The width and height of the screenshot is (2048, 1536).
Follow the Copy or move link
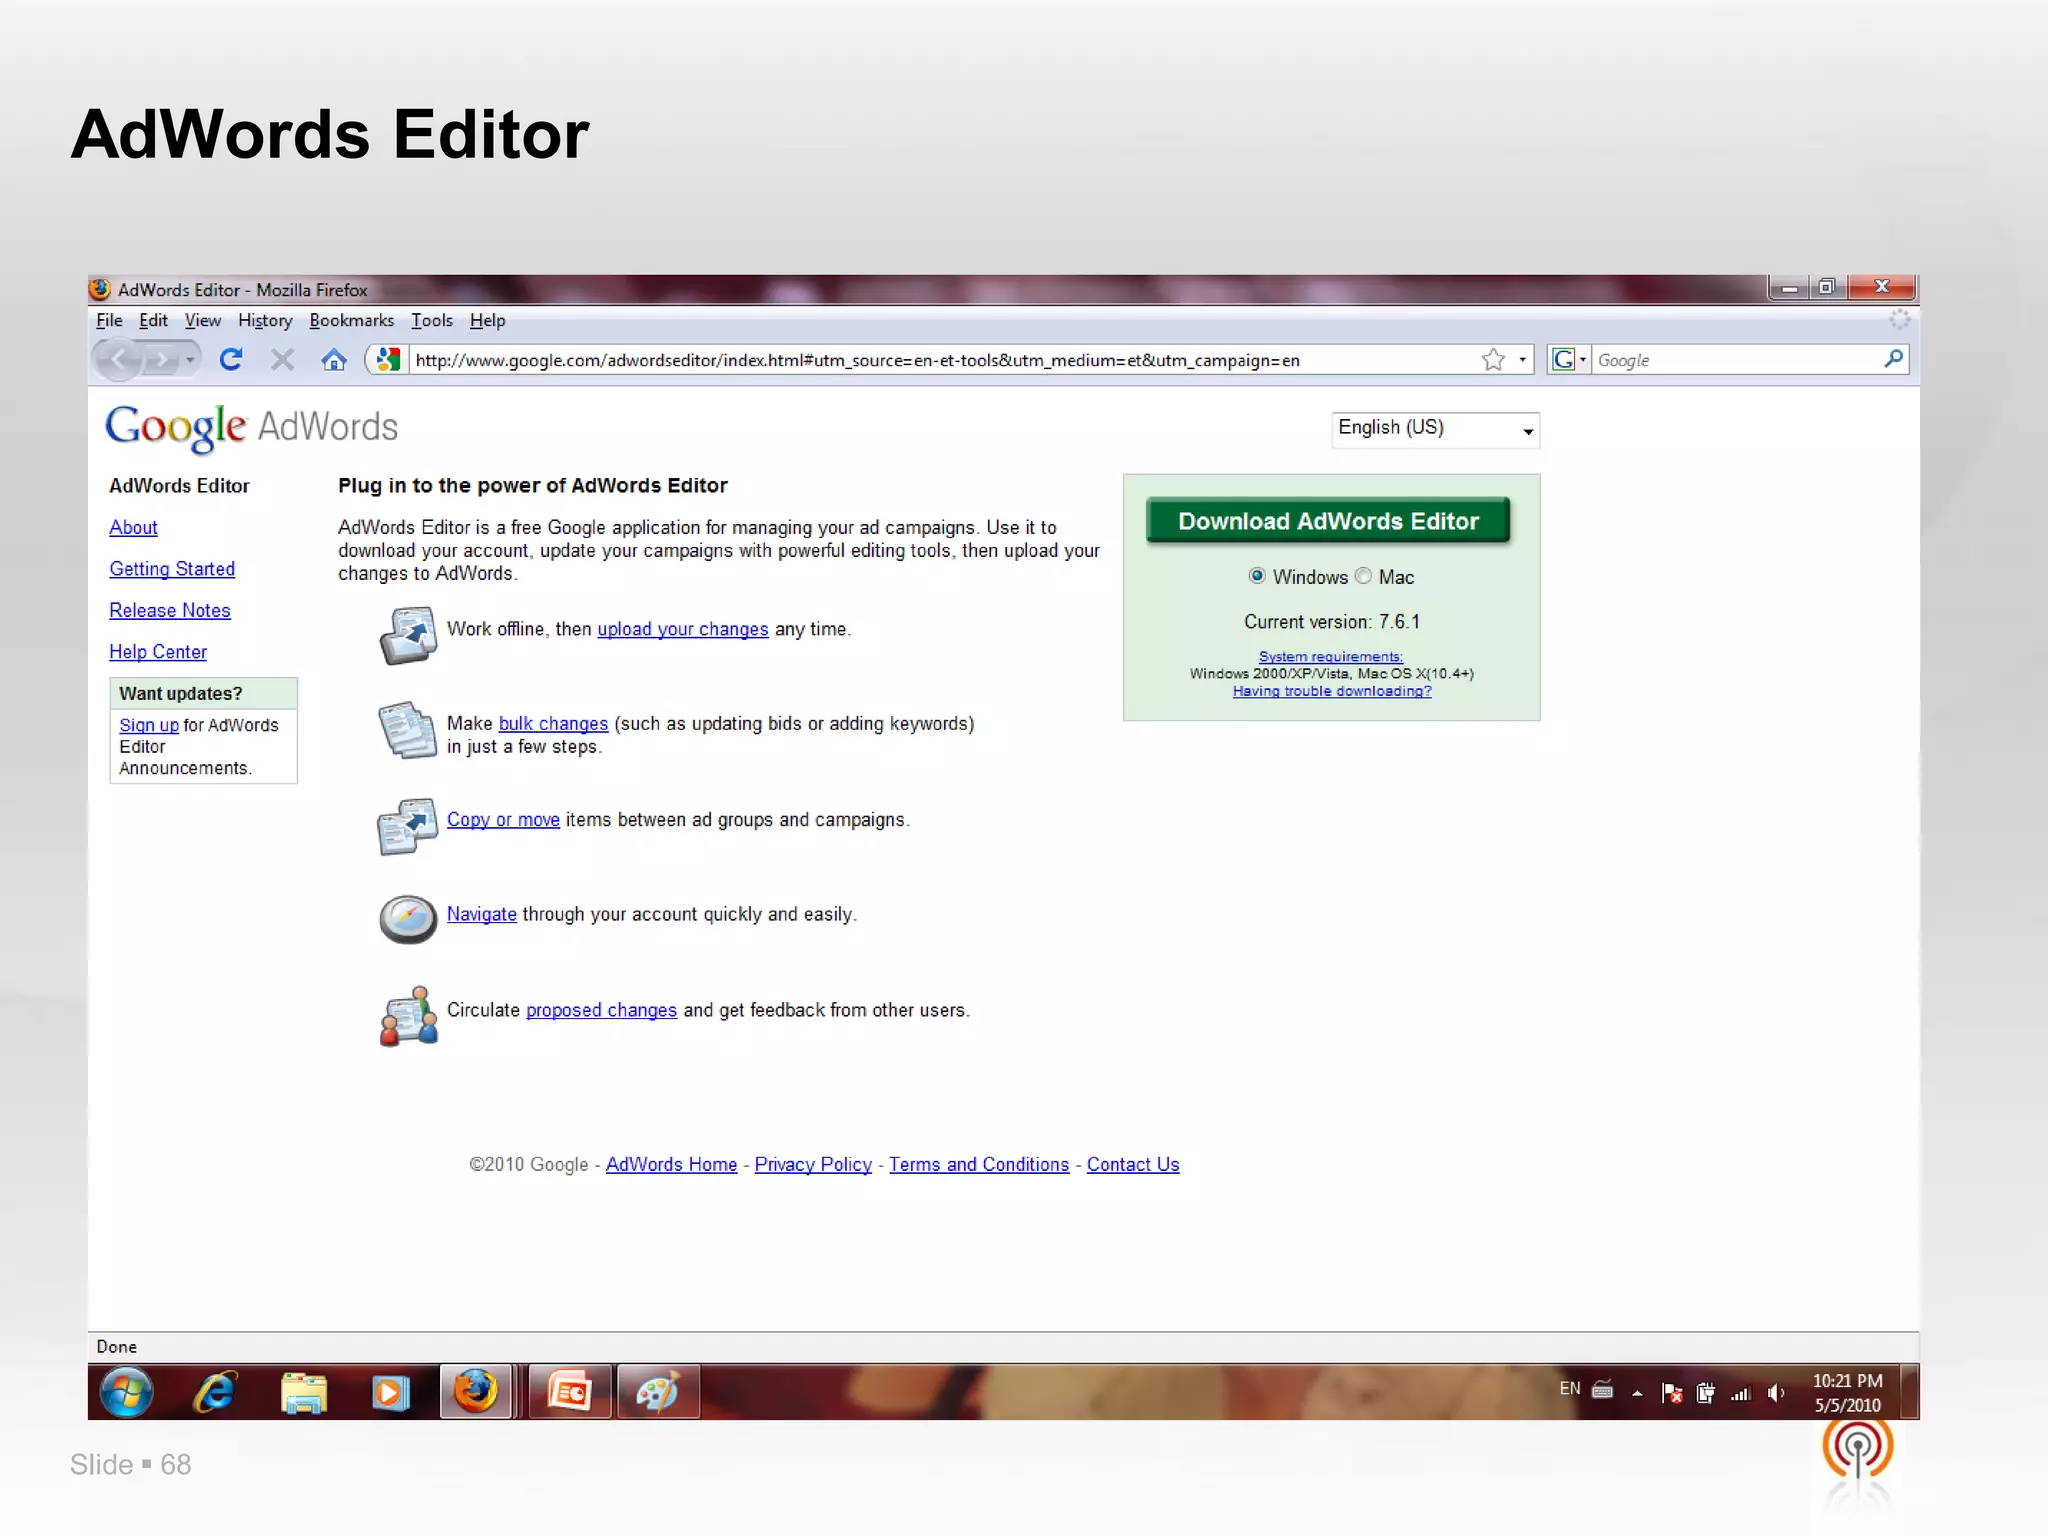503,820
